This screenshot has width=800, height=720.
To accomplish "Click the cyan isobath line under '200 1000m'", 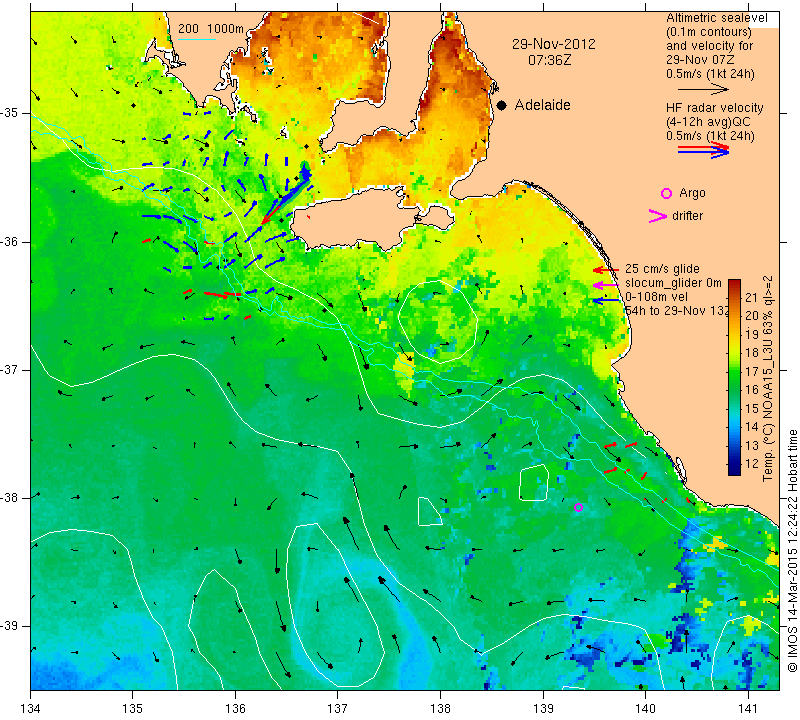I will [197, 39].
